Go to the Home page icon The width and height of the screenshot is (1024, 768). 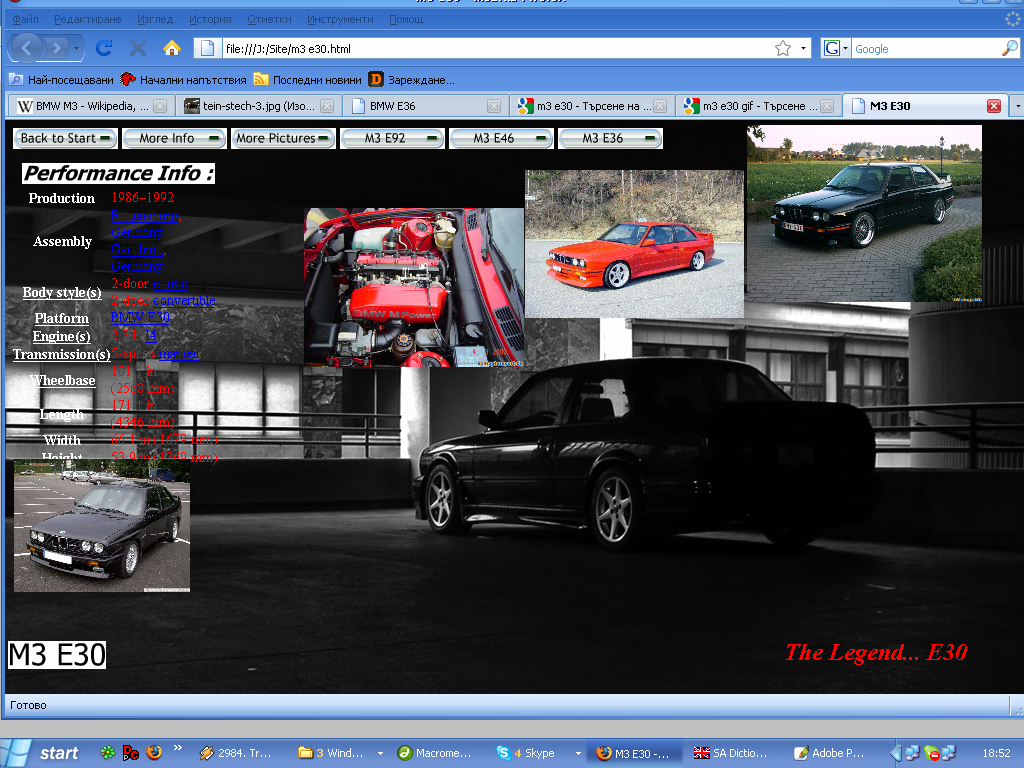click(x=172, y=48)
